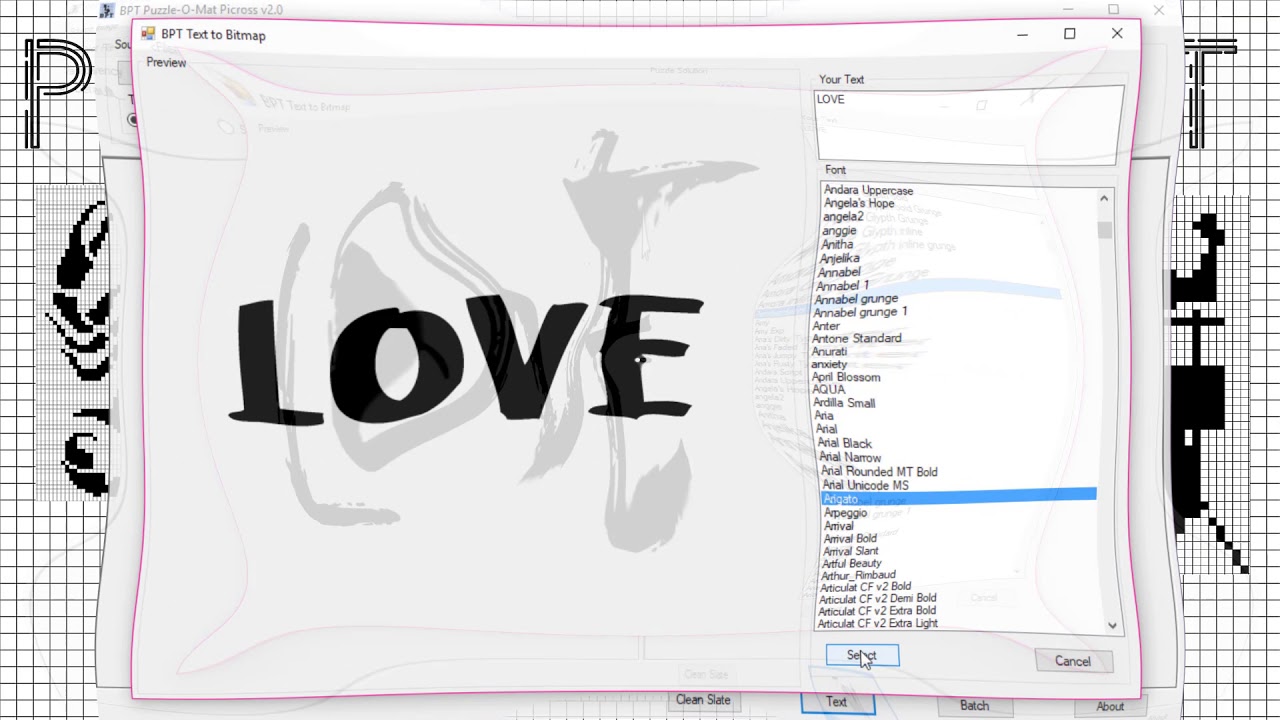
Task: Select the Antone Standard font
Action: 856,338
